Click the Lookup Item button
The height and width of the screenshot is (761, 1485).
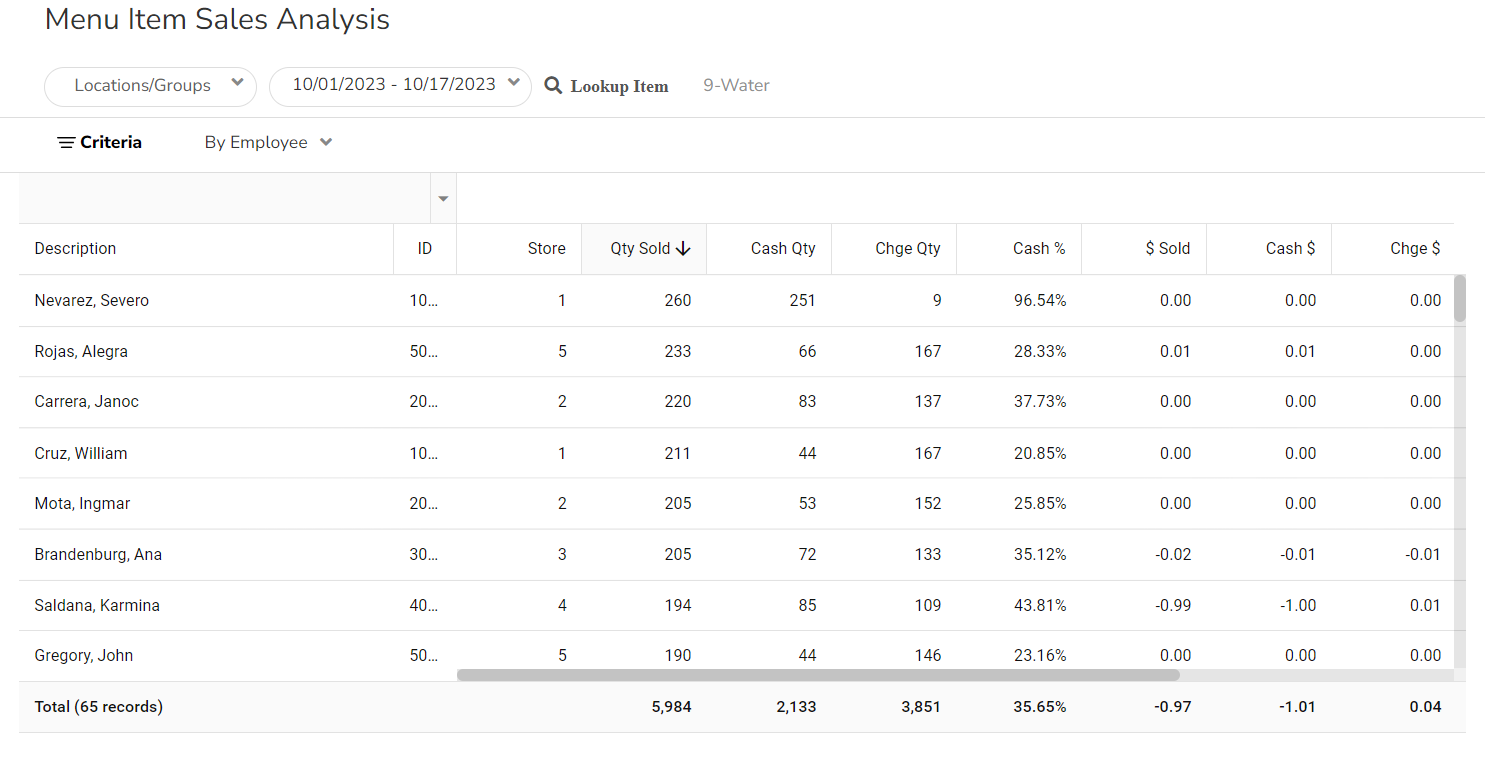[618, 87]
